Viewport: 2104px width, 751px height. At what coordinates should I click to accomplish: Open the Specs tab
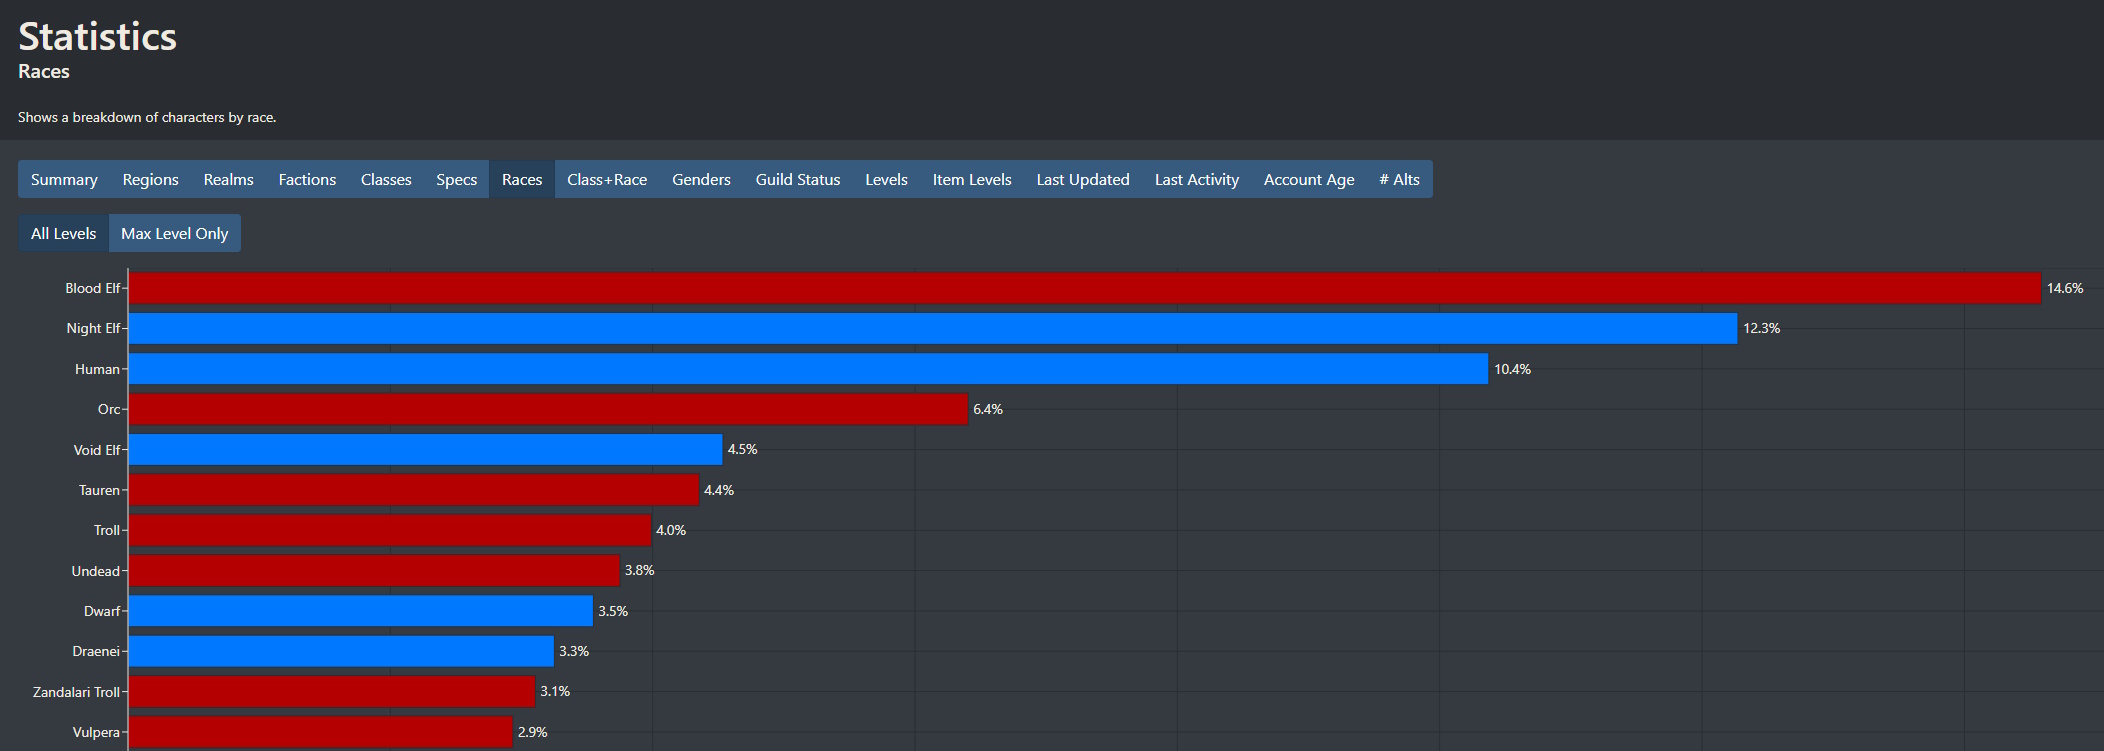456,179
